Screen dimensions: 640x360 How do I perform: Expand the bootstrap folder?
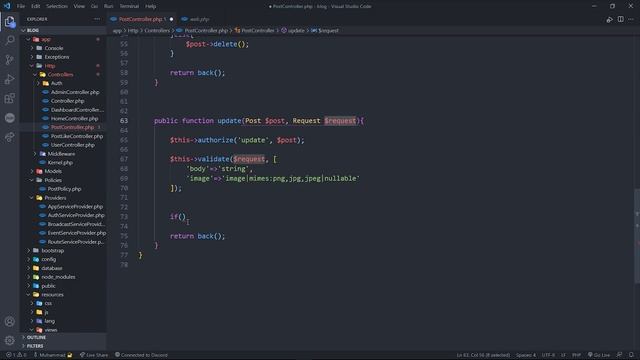(63, 251)
